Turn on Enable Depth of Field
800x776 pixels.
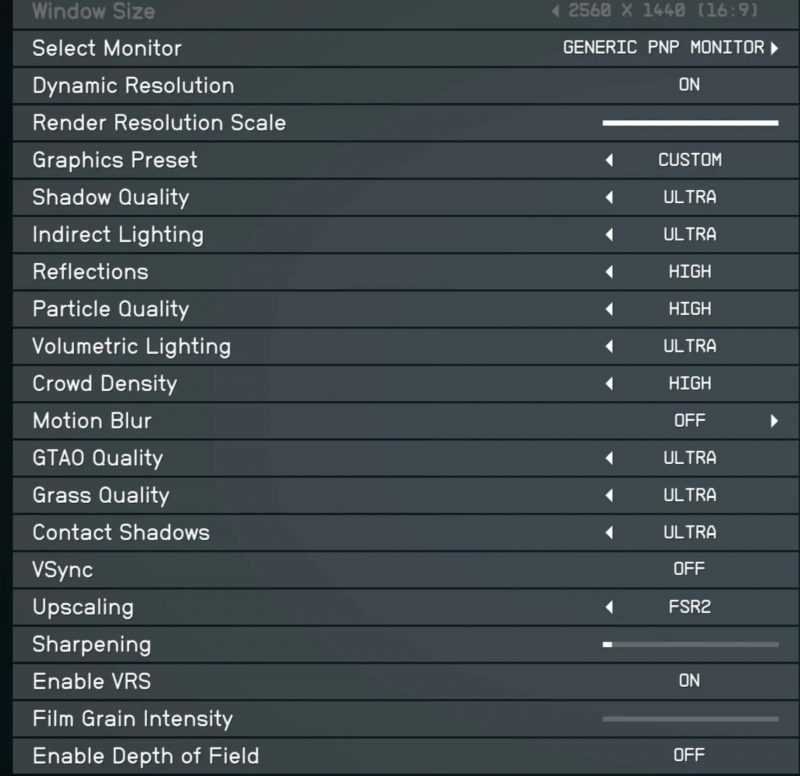click(689, 755)
